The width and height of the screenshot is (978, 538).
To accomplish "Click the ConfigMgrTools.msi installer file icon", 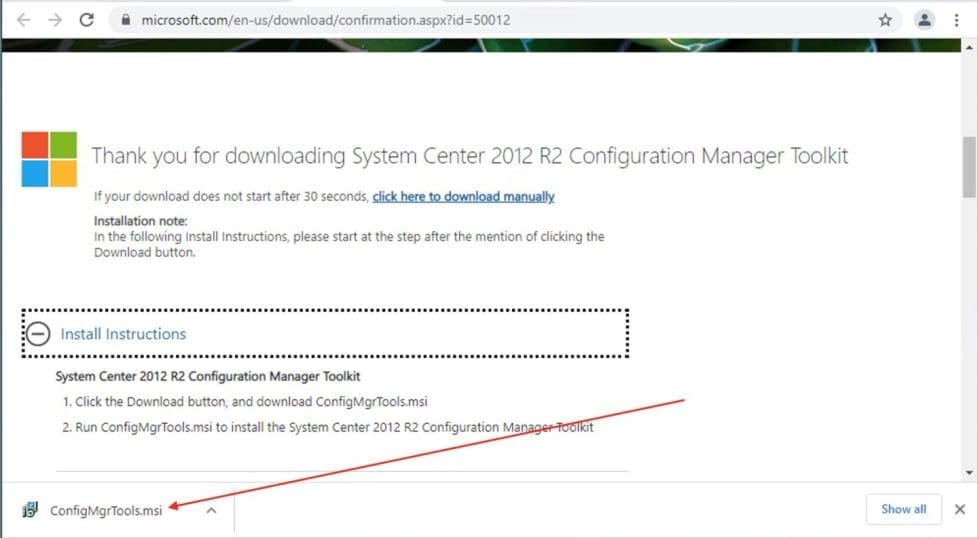I will pyautogui.click(x=30, y=510).
